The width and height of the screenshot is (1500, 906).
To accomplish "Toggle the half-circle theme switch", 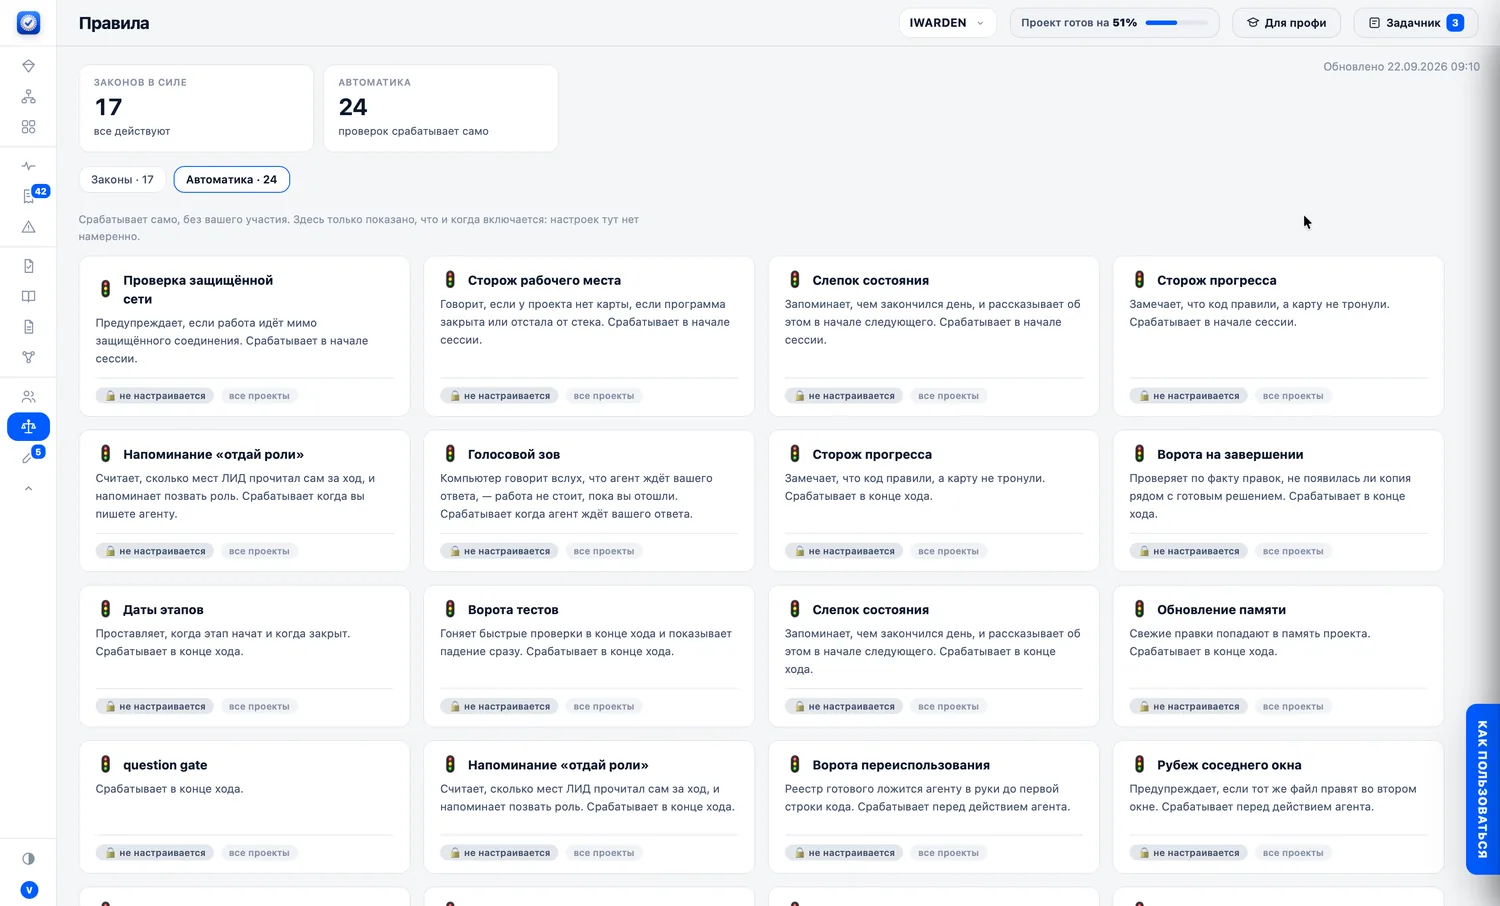I will click(28, 859).
